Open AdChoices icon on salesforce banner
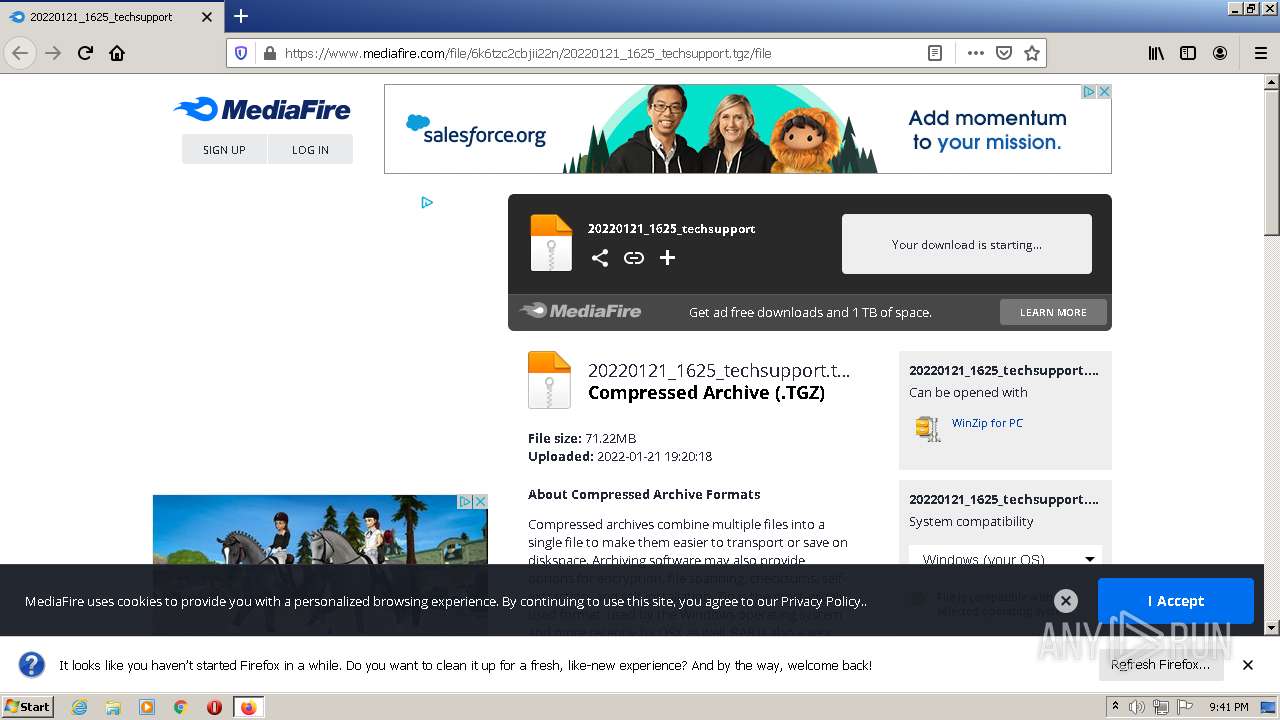Image resolution: width=1280 pixels, height=720 pixels. [1089, 91]
